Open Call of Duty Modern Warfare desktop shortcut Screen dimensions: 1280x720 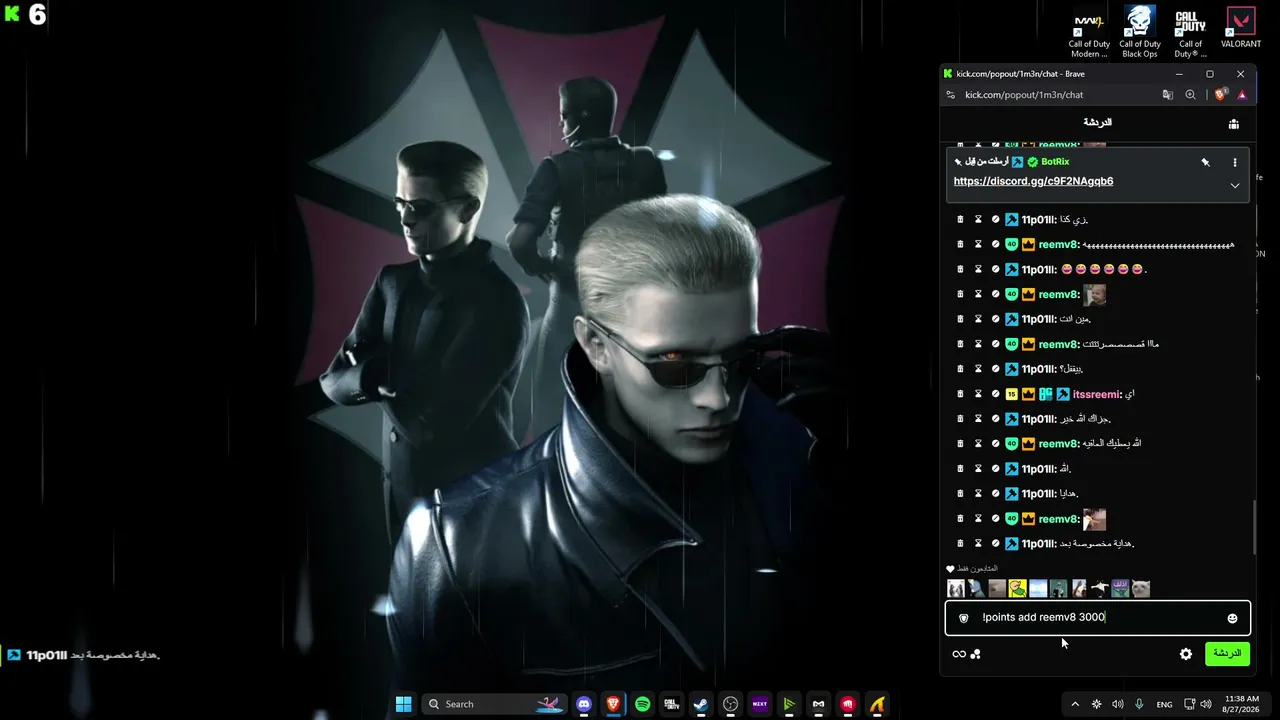[x=1089, y=31]
